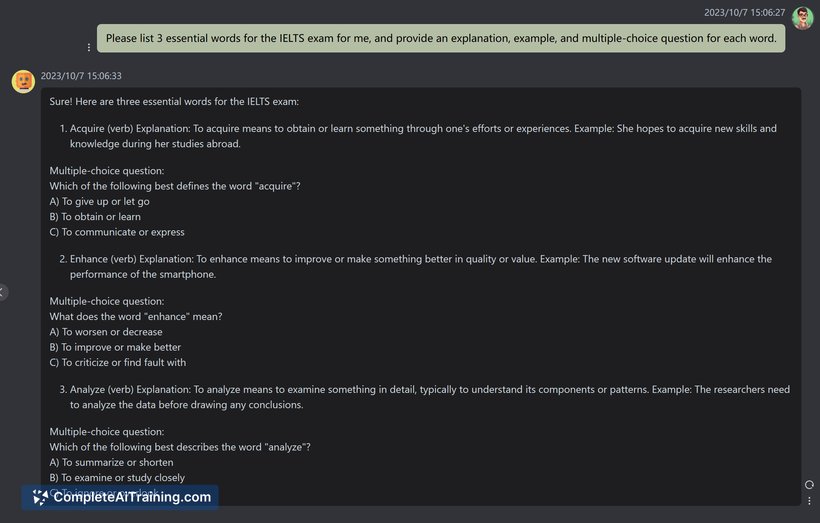820x523 pixels.
Task: Click the regenerate response icon
Action: pyautogui.click(x=809, y=485)
